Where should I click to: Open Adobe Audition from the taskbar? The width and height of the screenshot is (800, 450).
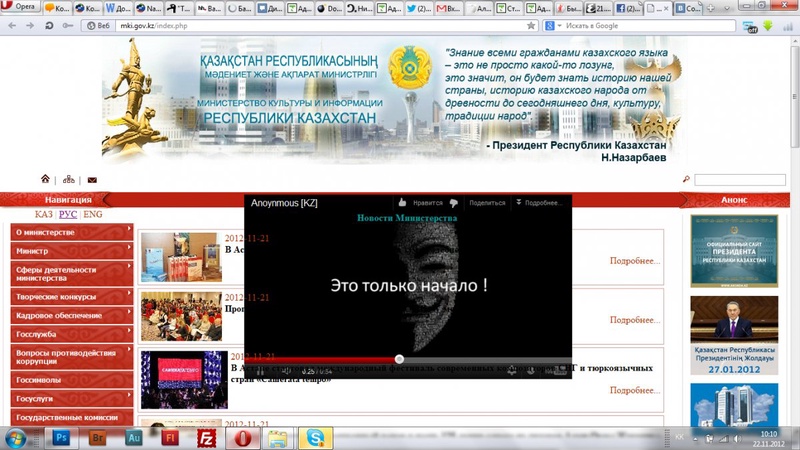[x=133, y=437]
